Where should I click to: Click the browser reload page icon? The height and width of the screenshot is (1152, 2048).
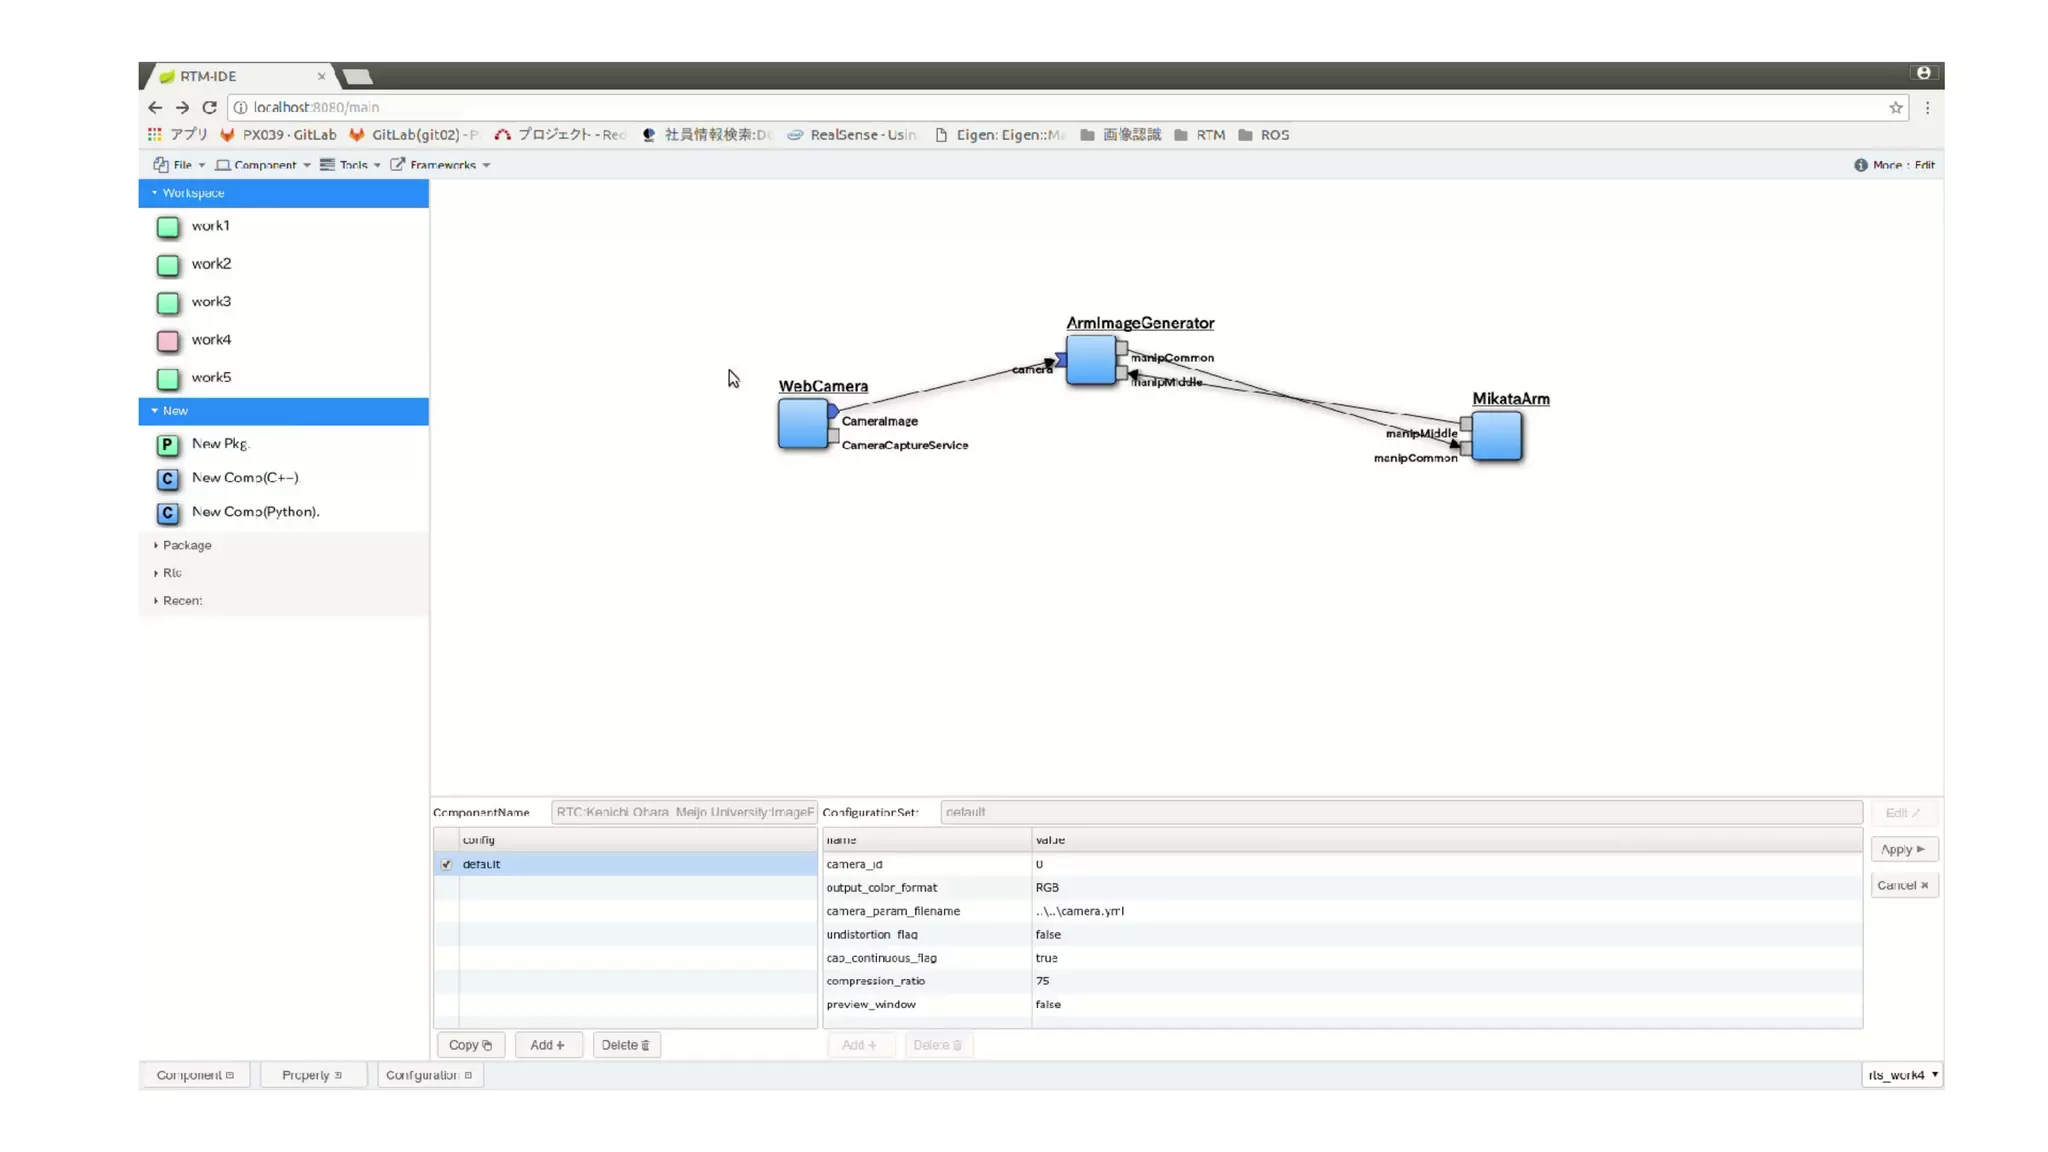click(209, 107)
